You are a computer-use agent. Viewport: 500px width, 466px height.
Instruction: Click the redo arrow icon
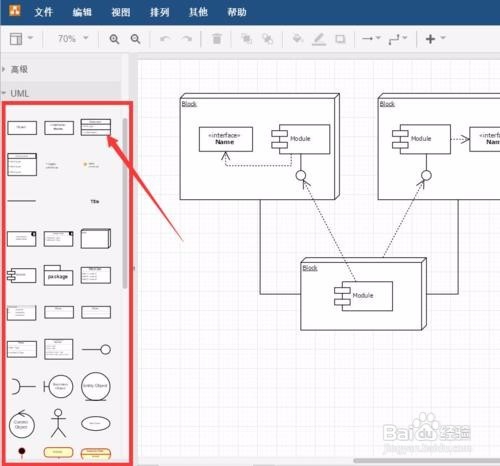tap(187, 39)
